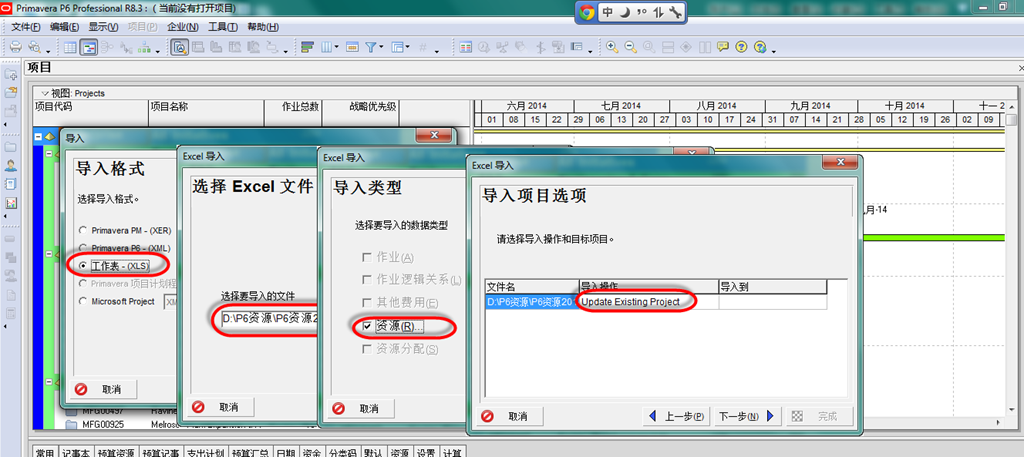Check the 其他费用(E) checkbox

(x=367, y=303)
